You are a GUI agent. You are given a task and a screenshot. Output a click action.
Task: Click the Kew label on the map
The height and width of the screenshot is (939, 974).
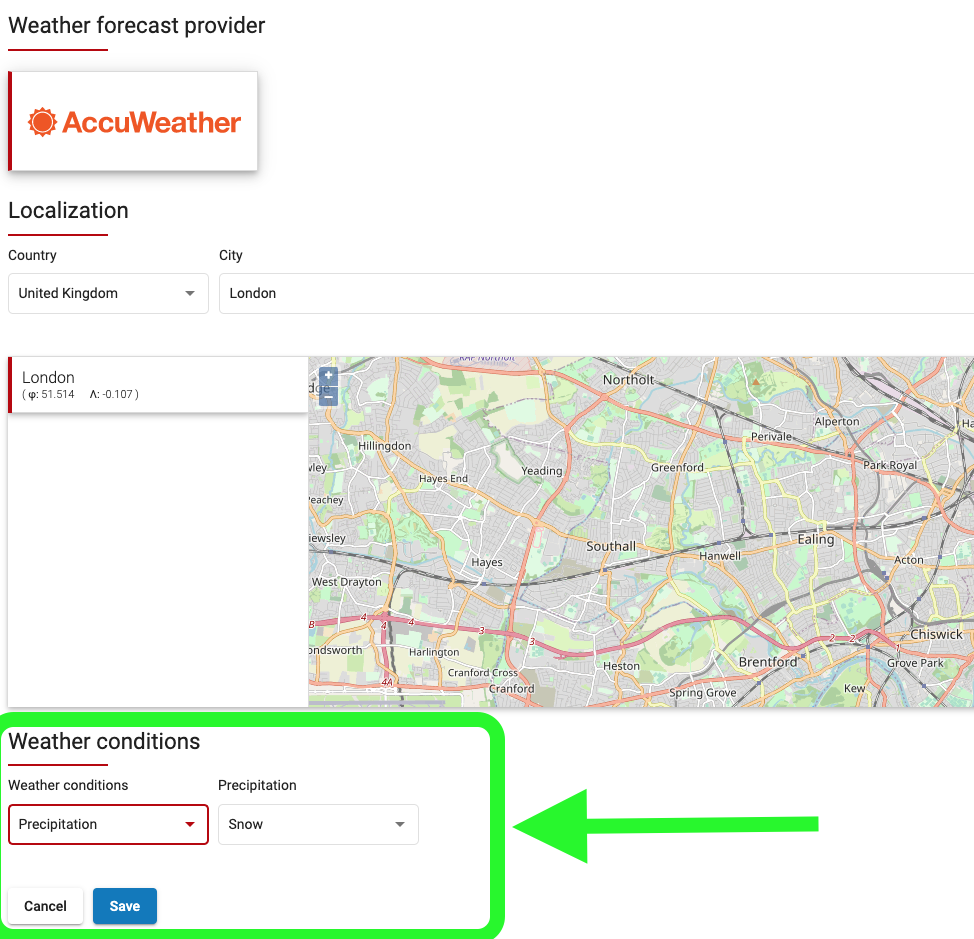coord(854,688)
